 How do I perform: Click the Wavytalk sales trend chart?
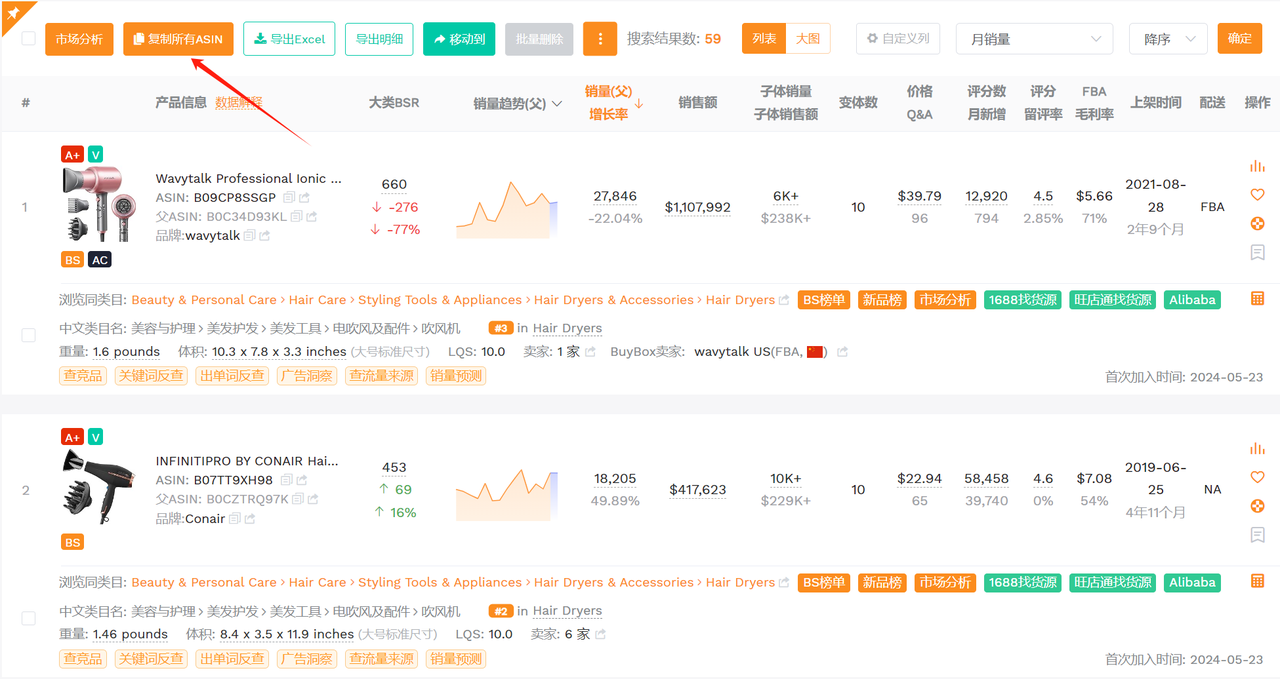click(x=507, y=208)
